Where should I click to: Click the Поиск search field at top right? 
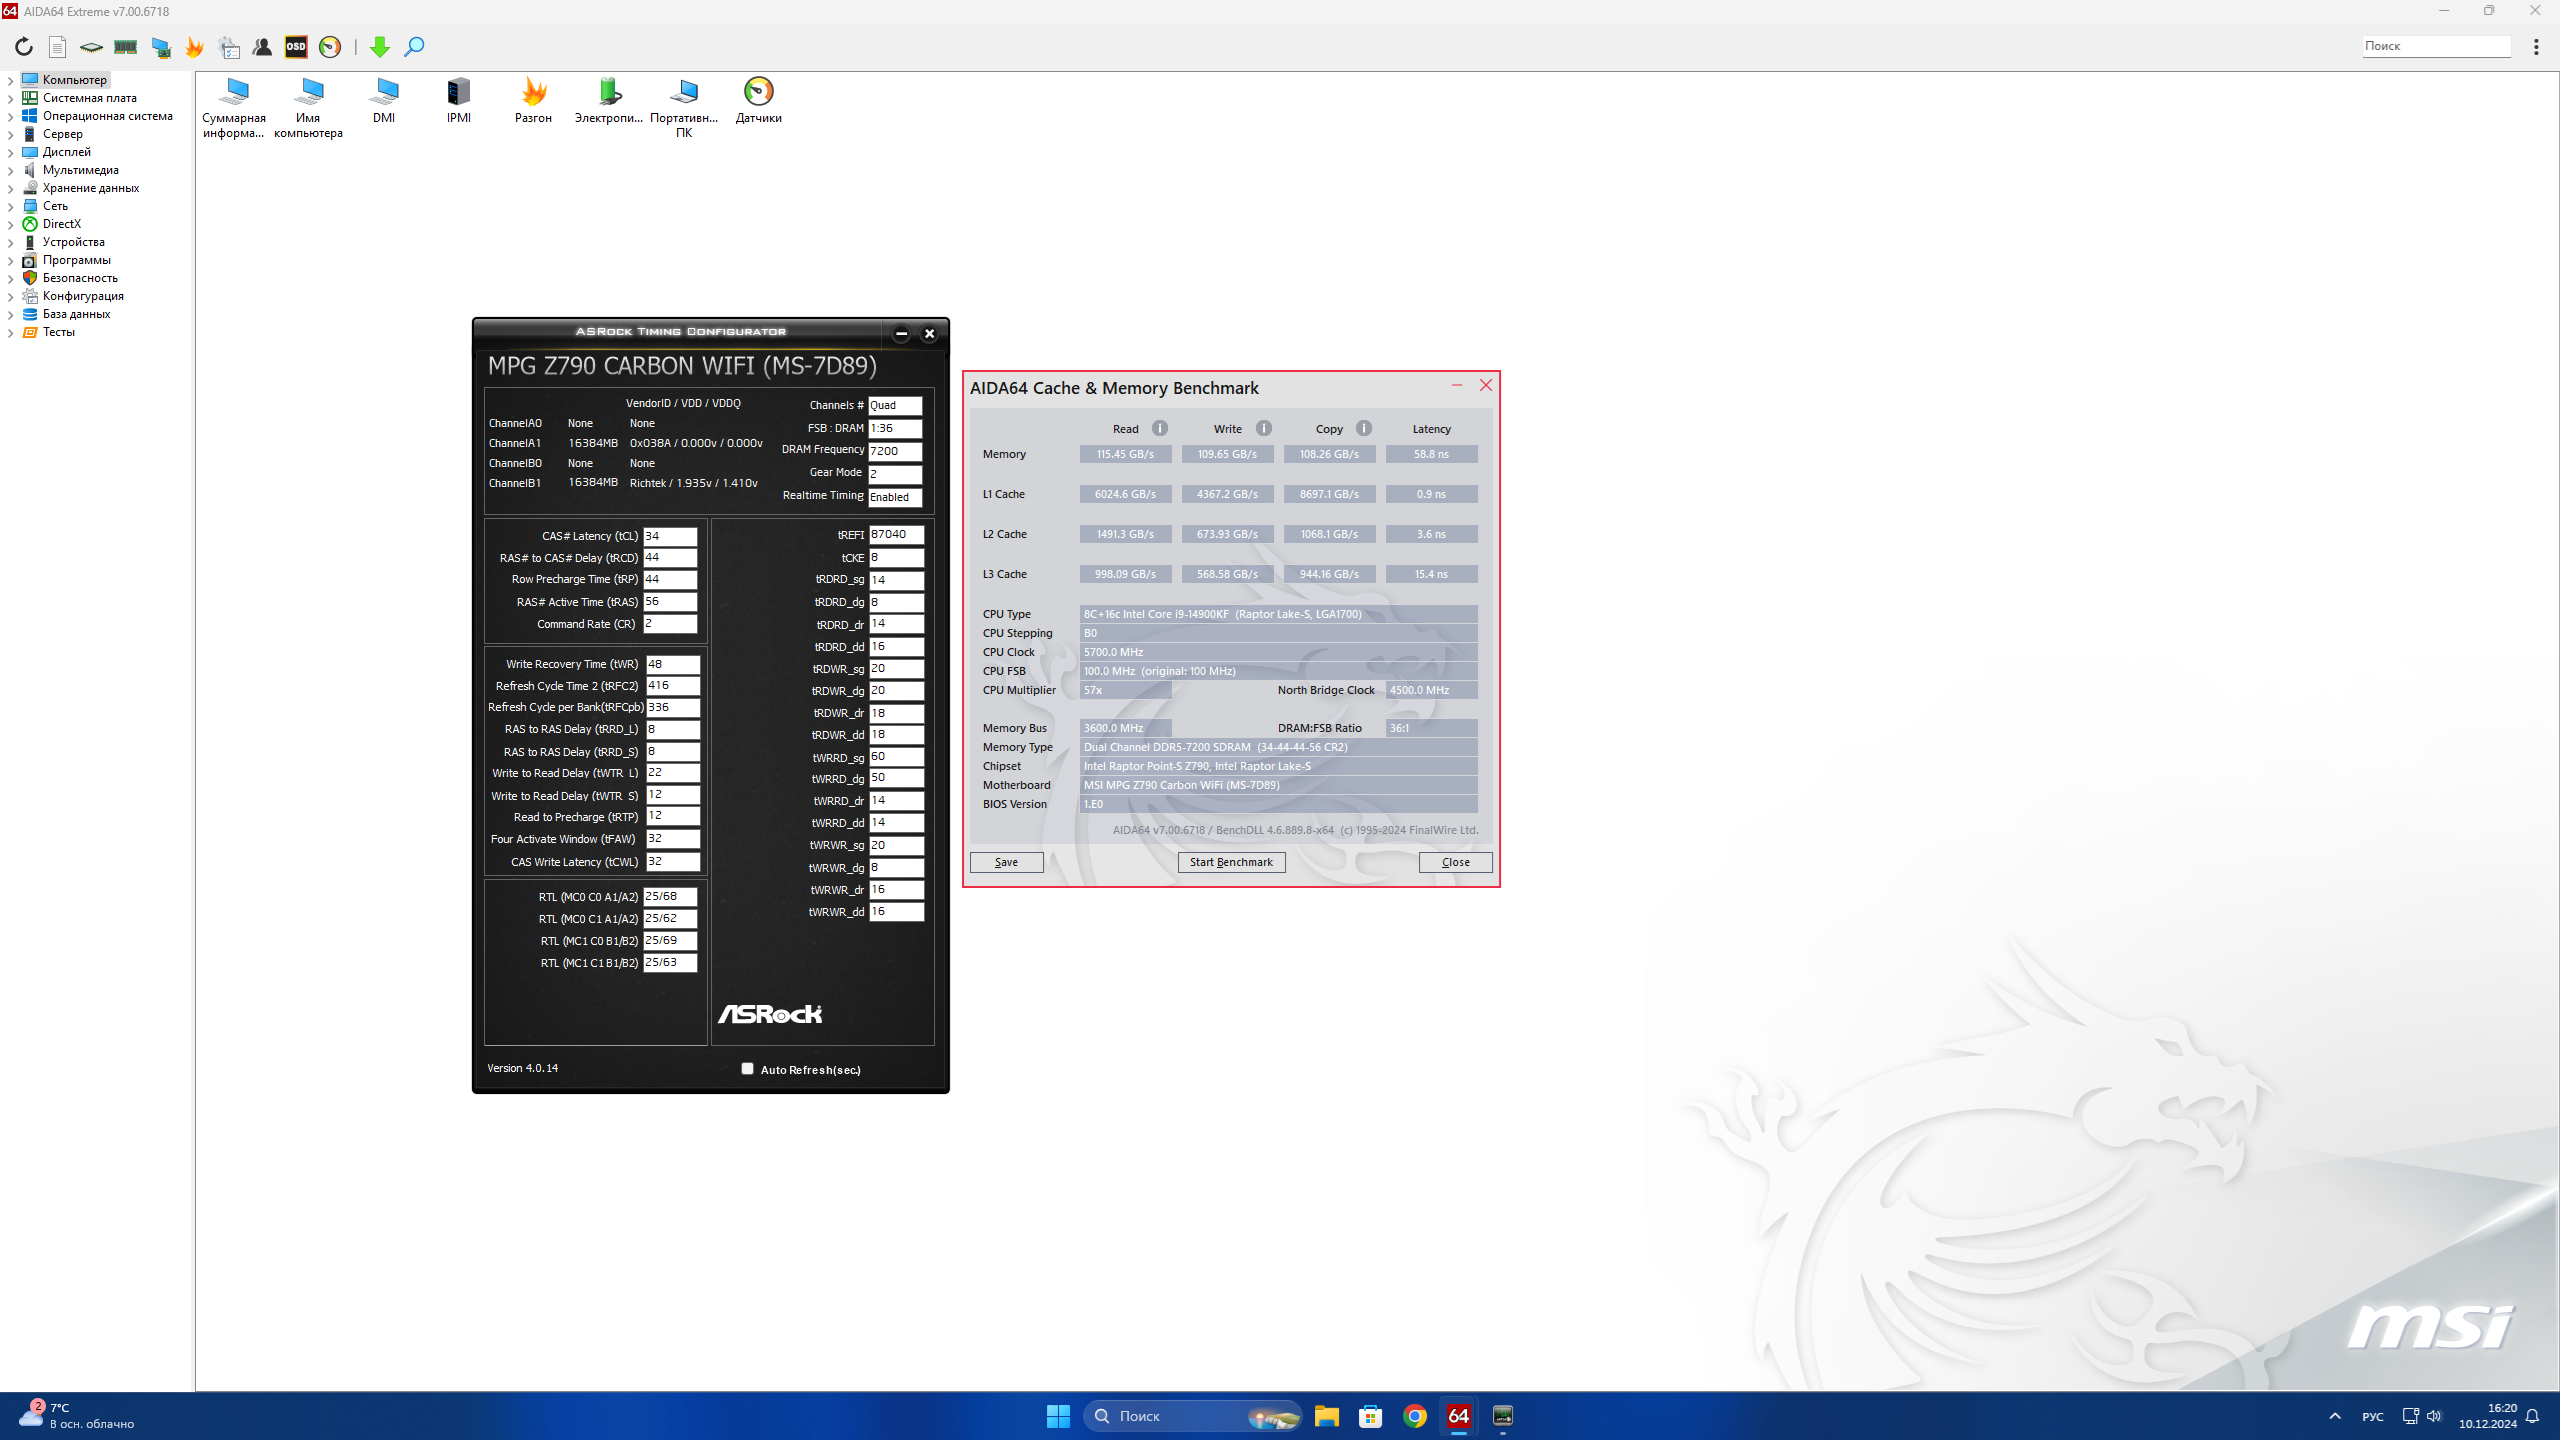coord(2435,46)
